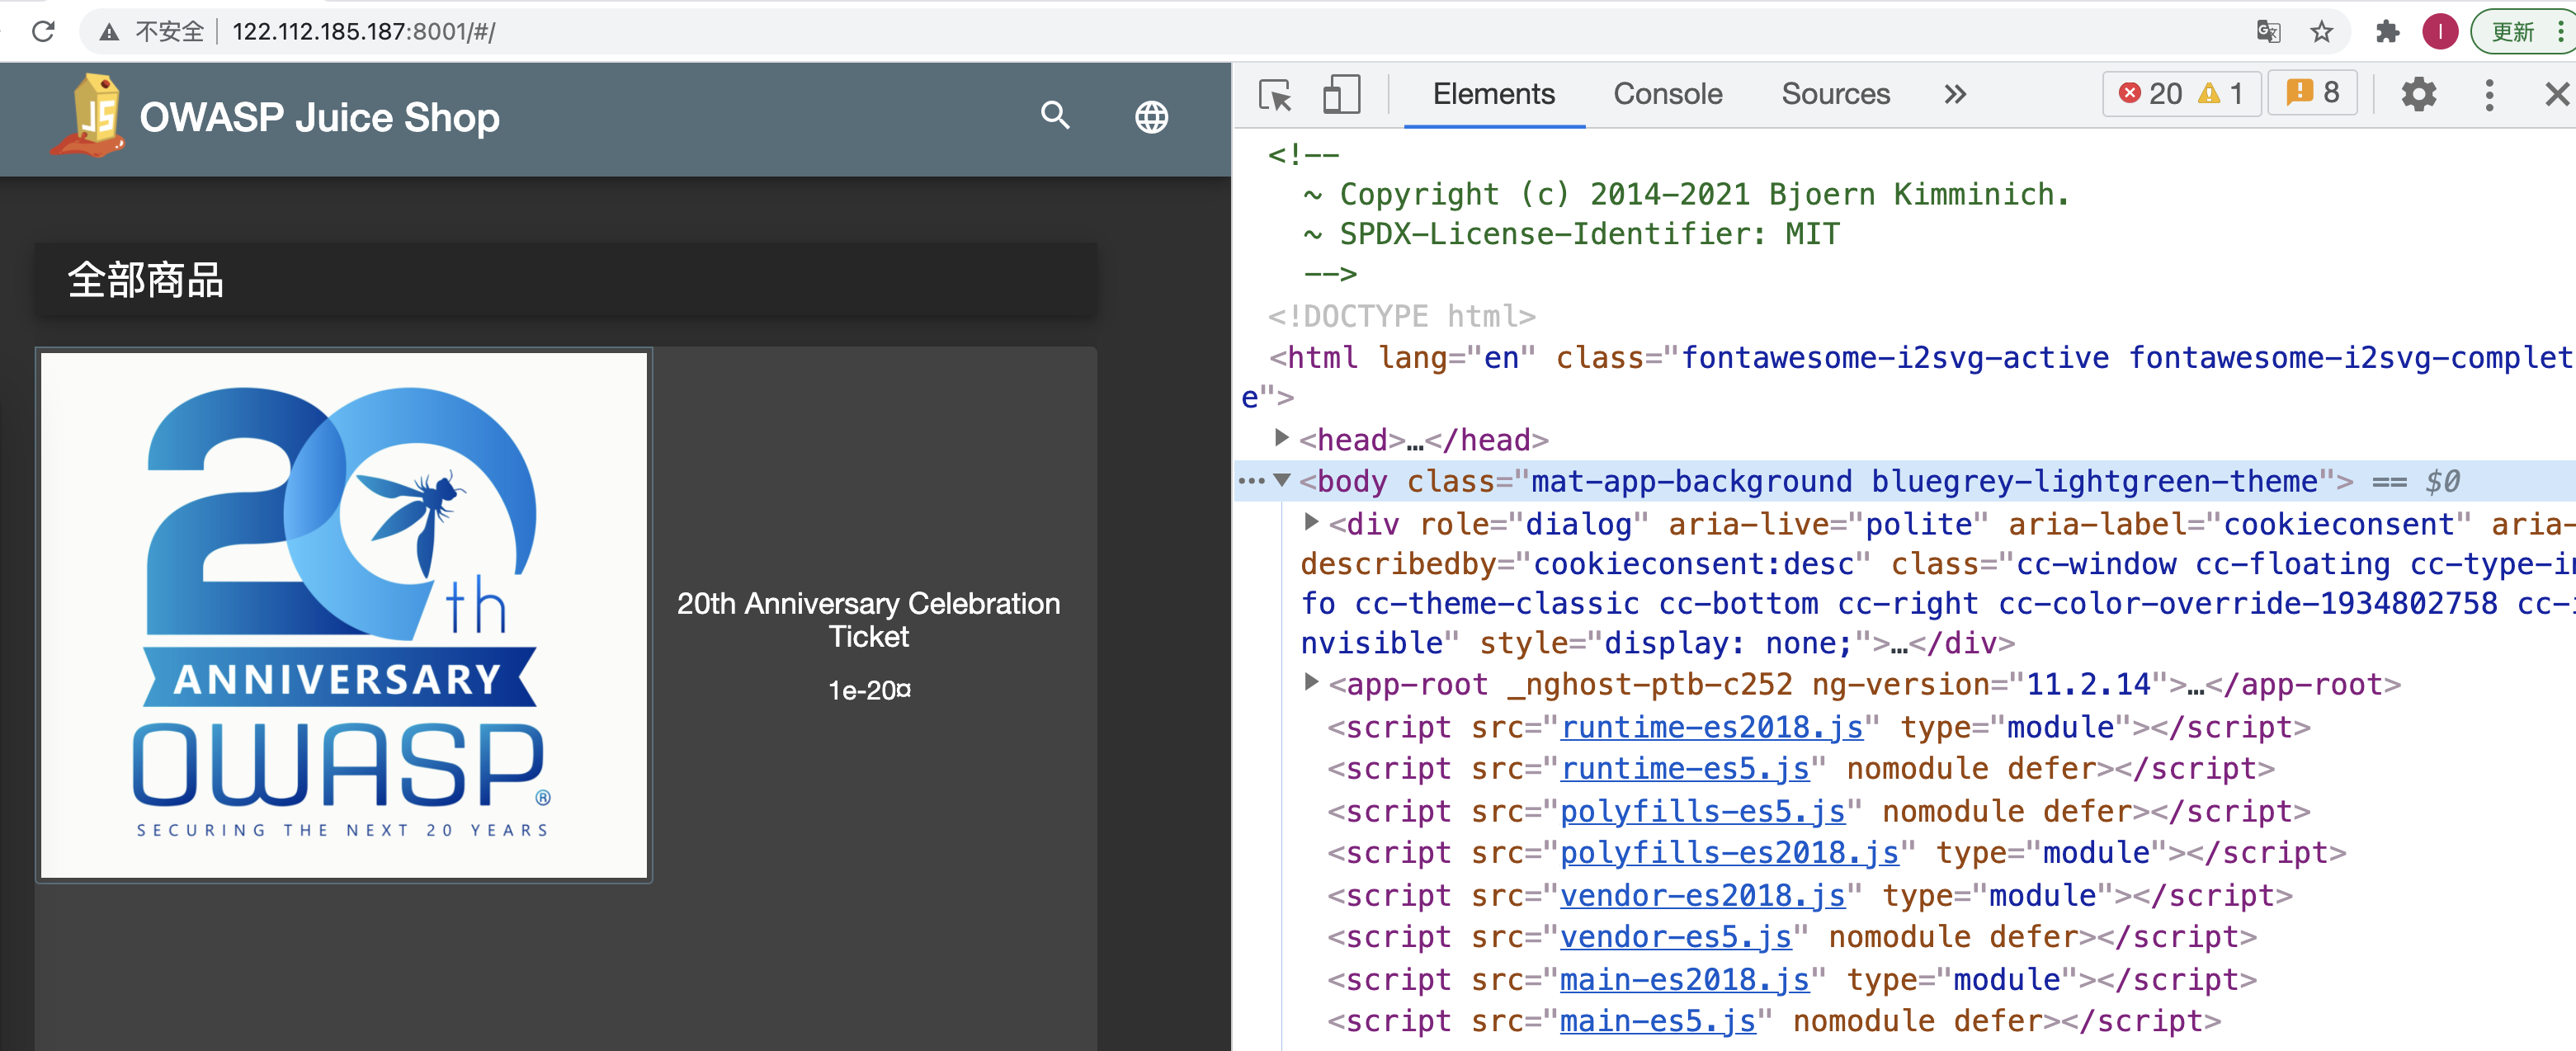Collapse the body element node
Viewport: 2576px width, 1051px height.
(1281, 480)
